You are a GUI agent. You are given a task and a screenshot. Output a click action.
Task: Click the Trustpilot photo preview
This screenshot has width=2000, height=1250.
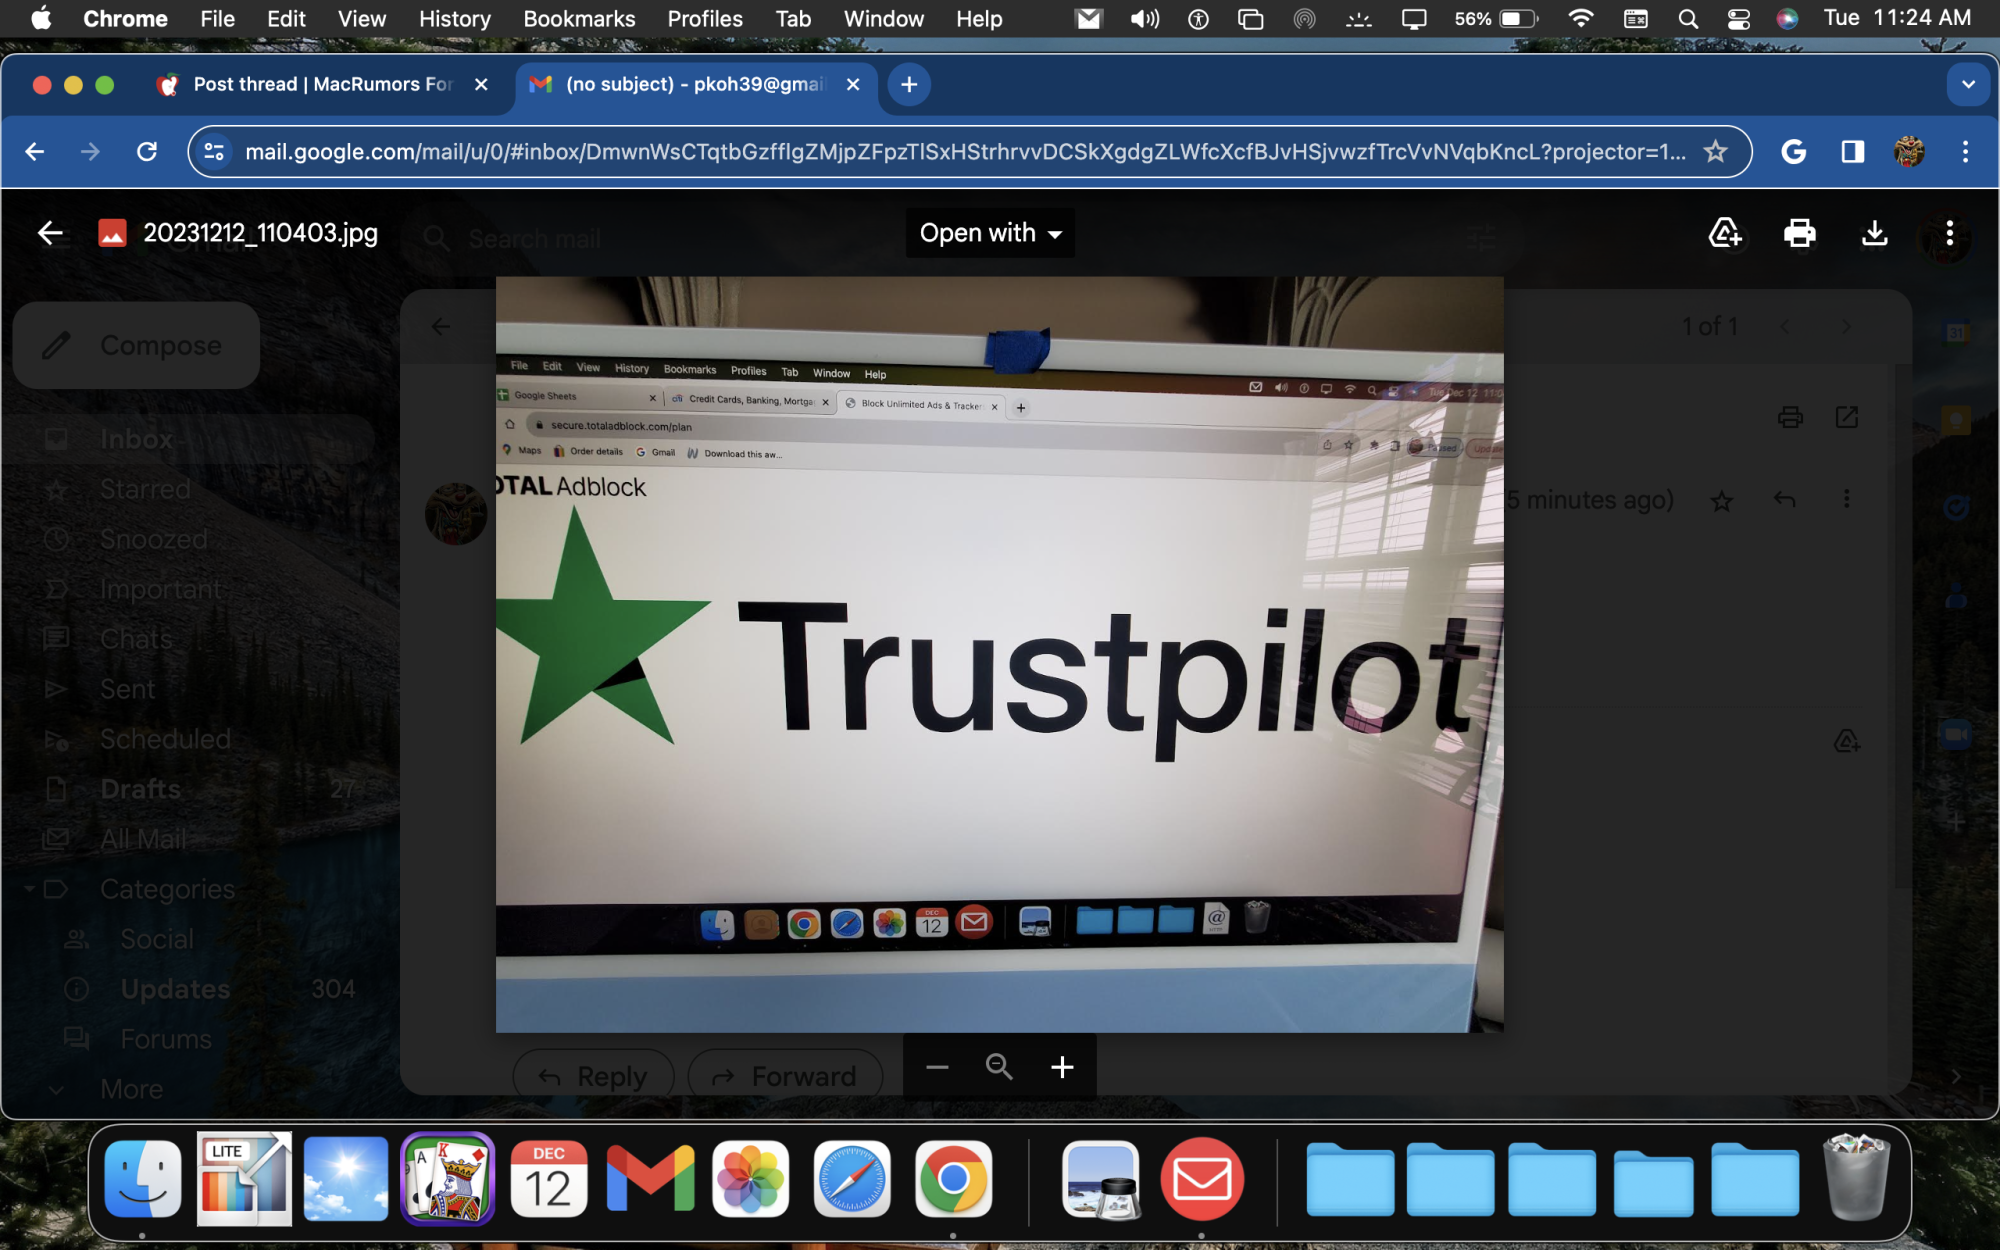999,654
